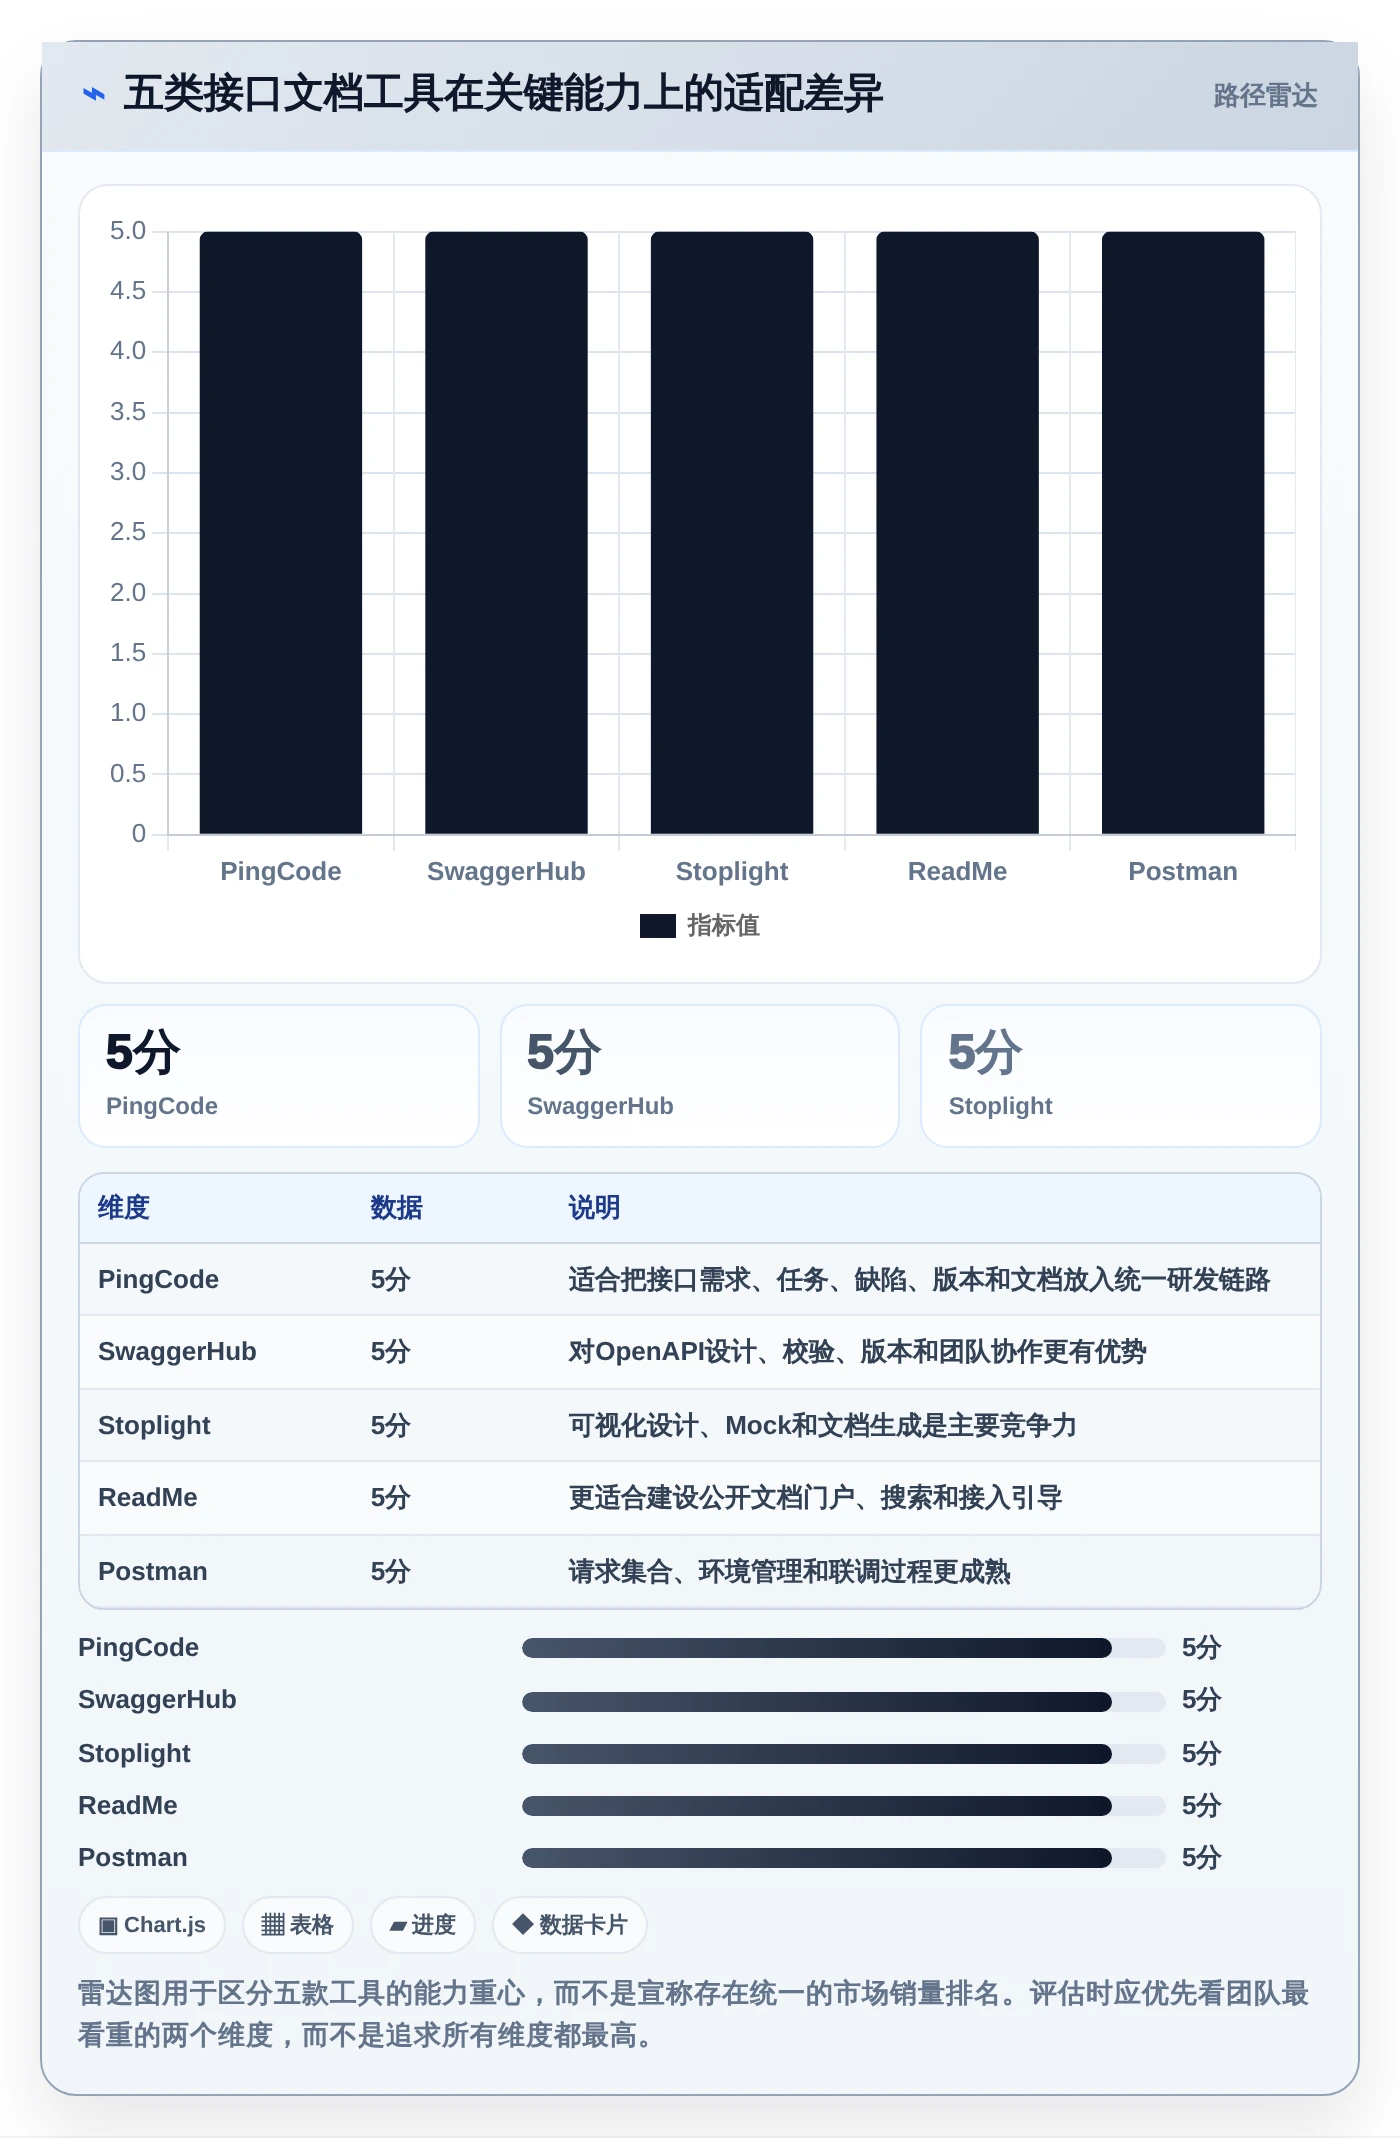
Task: Click the 指标值 legend label
Action: pyautogui.click(x=723, y=926)
